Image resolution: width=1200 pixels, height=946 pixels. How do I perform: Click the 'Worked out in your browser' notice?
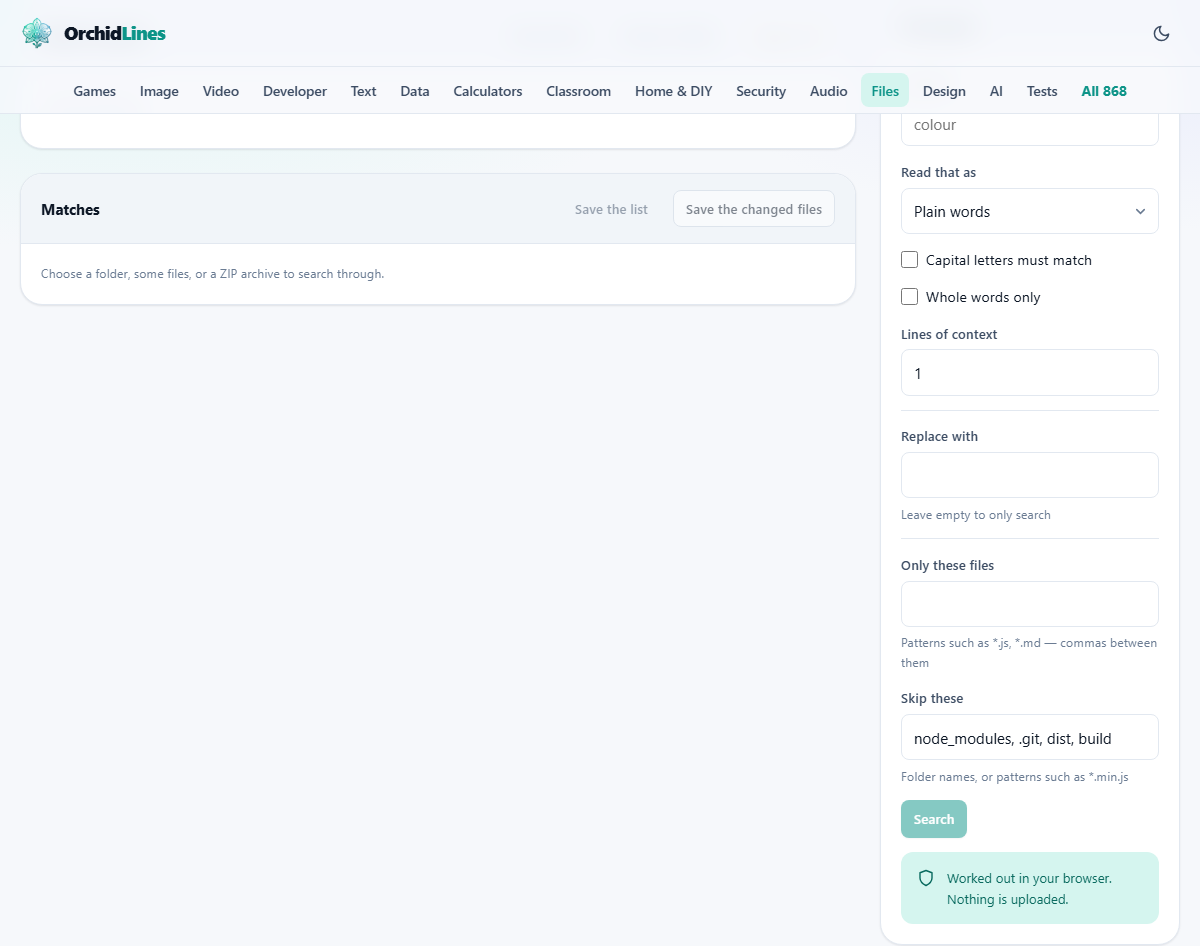(x=1029, y=888)
